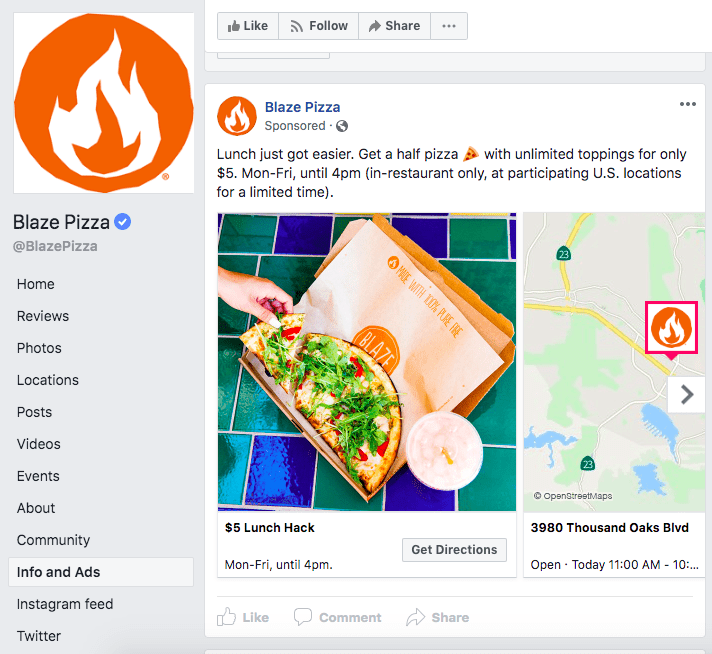
Task: Open the $5 Lunch Hack pizza image
Action: pyautogui.click(x=367, y=362)
